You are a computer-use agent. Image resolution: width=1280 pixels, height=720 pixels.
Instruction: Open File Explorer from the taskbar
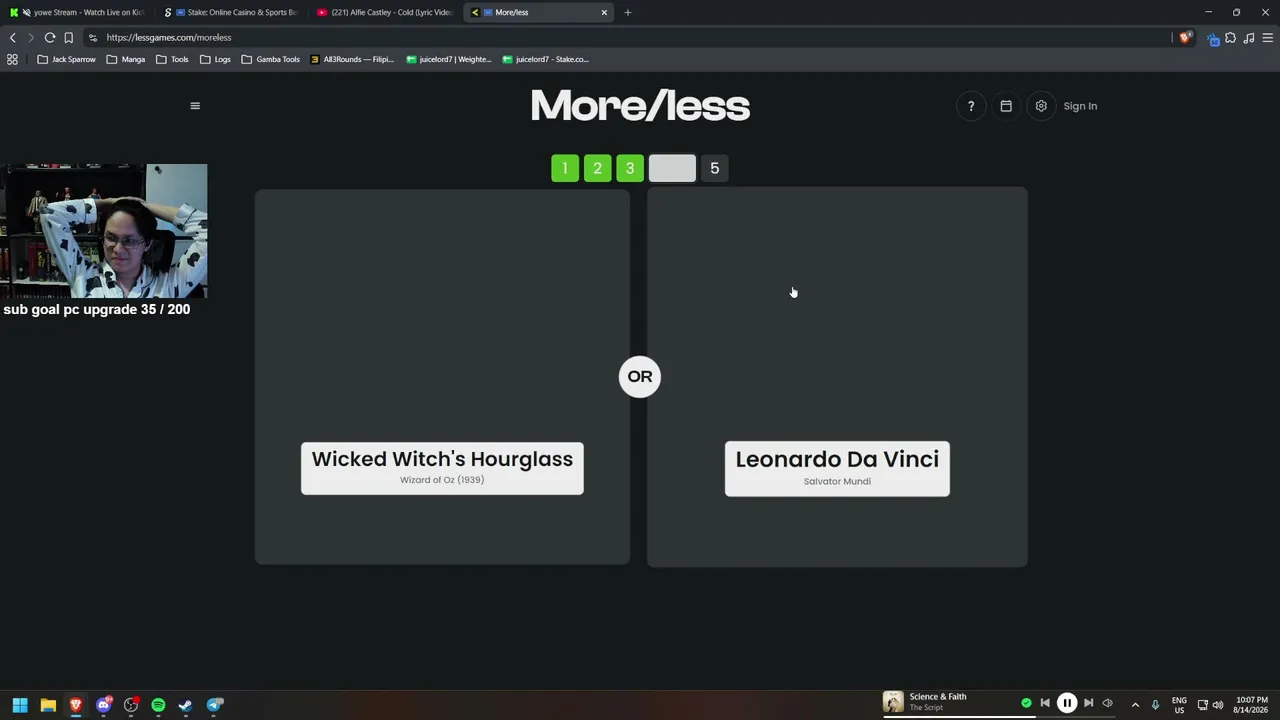(48, 705)
